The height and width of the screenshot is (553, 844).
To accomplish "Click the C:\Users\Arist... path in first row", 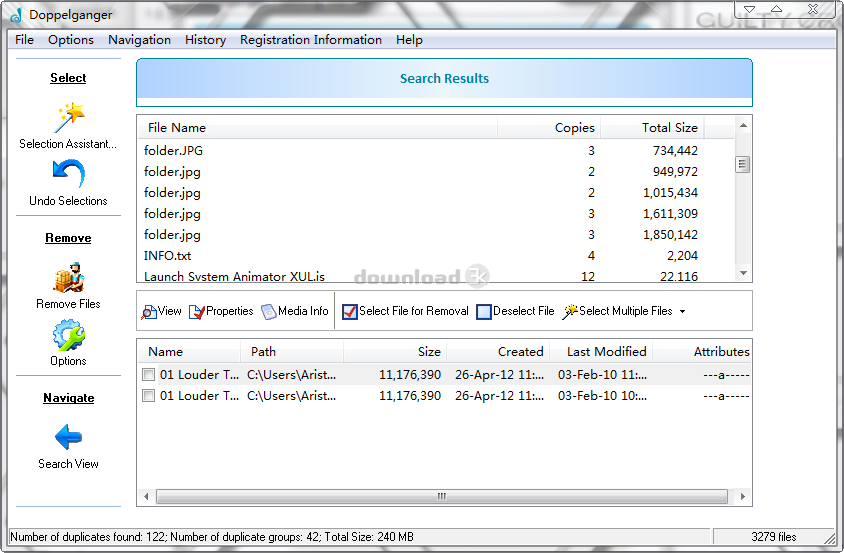I will [x=291, y=375].
